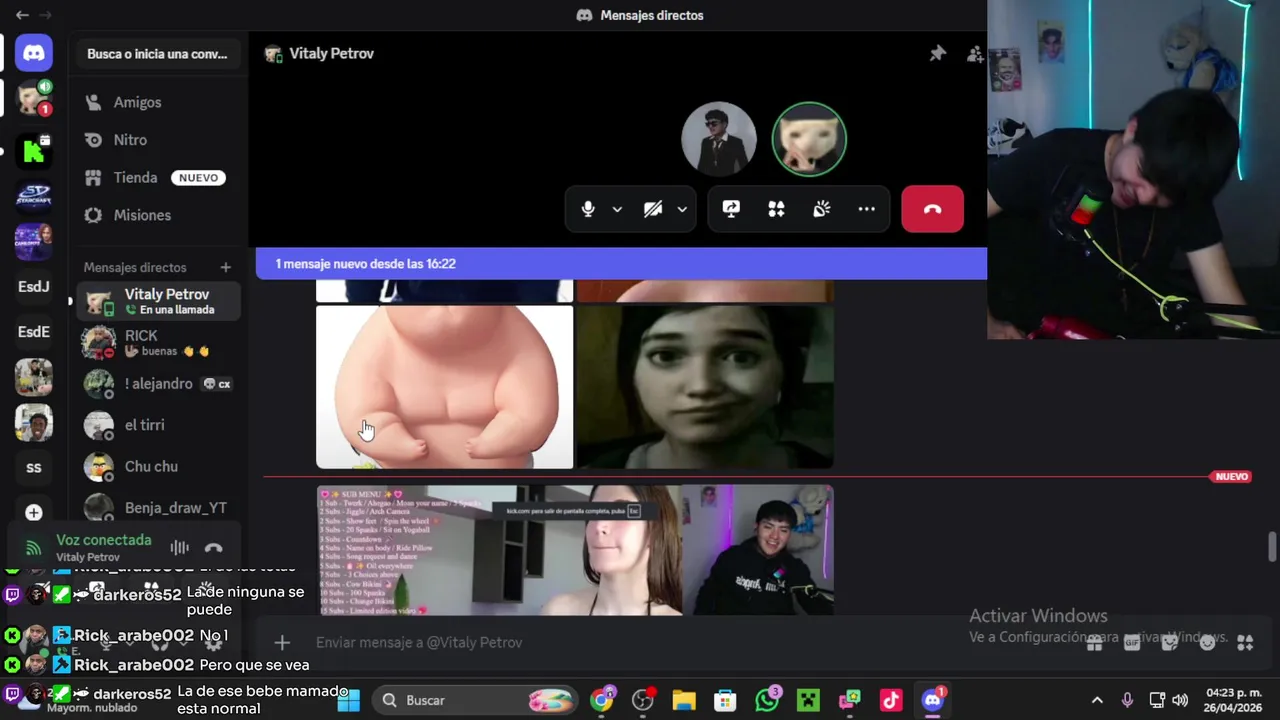Click the search conversation box
This screenshot has width=1280, height=720.
pyautogui.click(x=158, y=54)
